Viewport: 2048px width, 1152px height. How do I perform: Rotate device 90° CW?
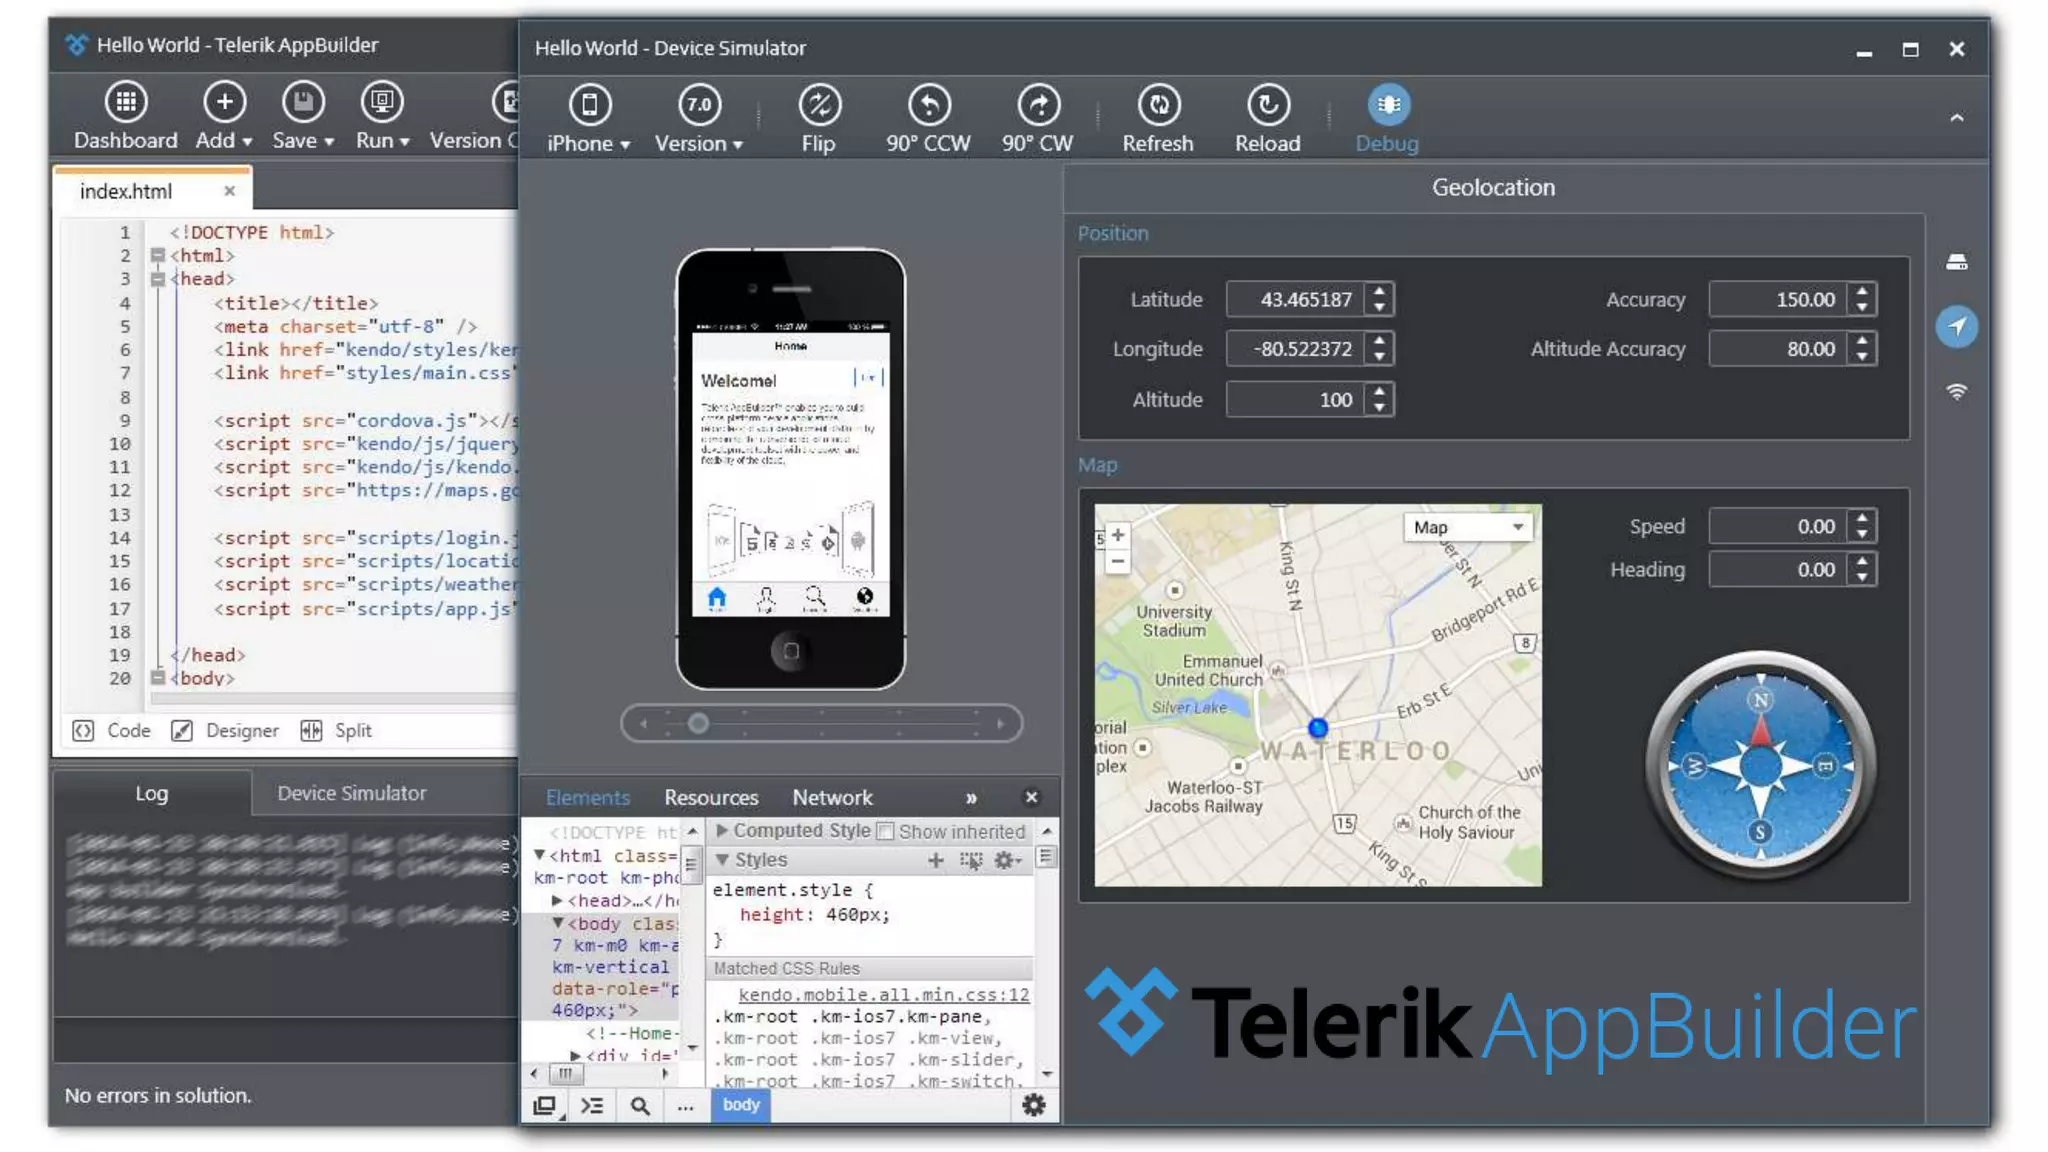click(1038, 119)
